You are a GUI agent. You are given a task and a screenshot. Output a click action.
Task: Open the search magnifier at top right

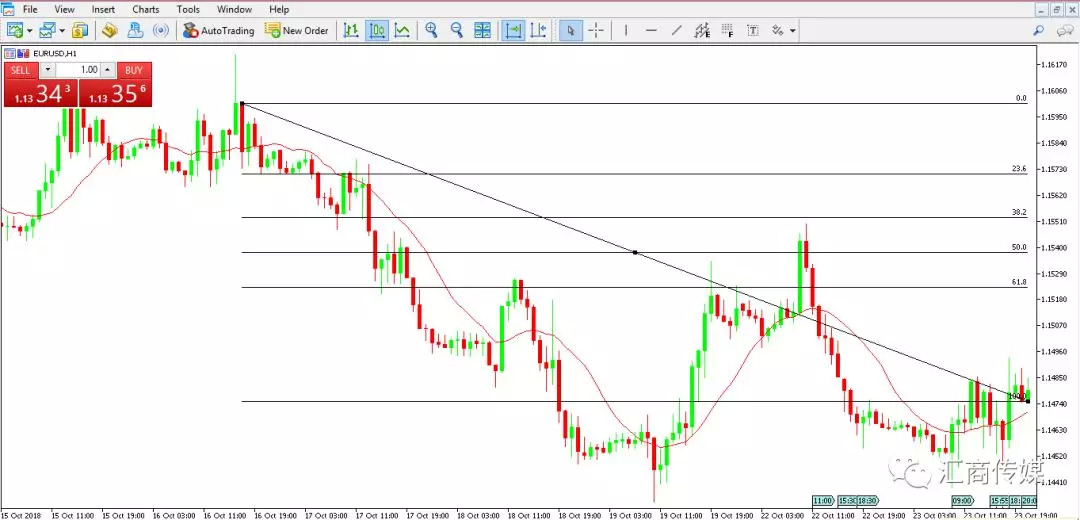[x=1039, y=30]
